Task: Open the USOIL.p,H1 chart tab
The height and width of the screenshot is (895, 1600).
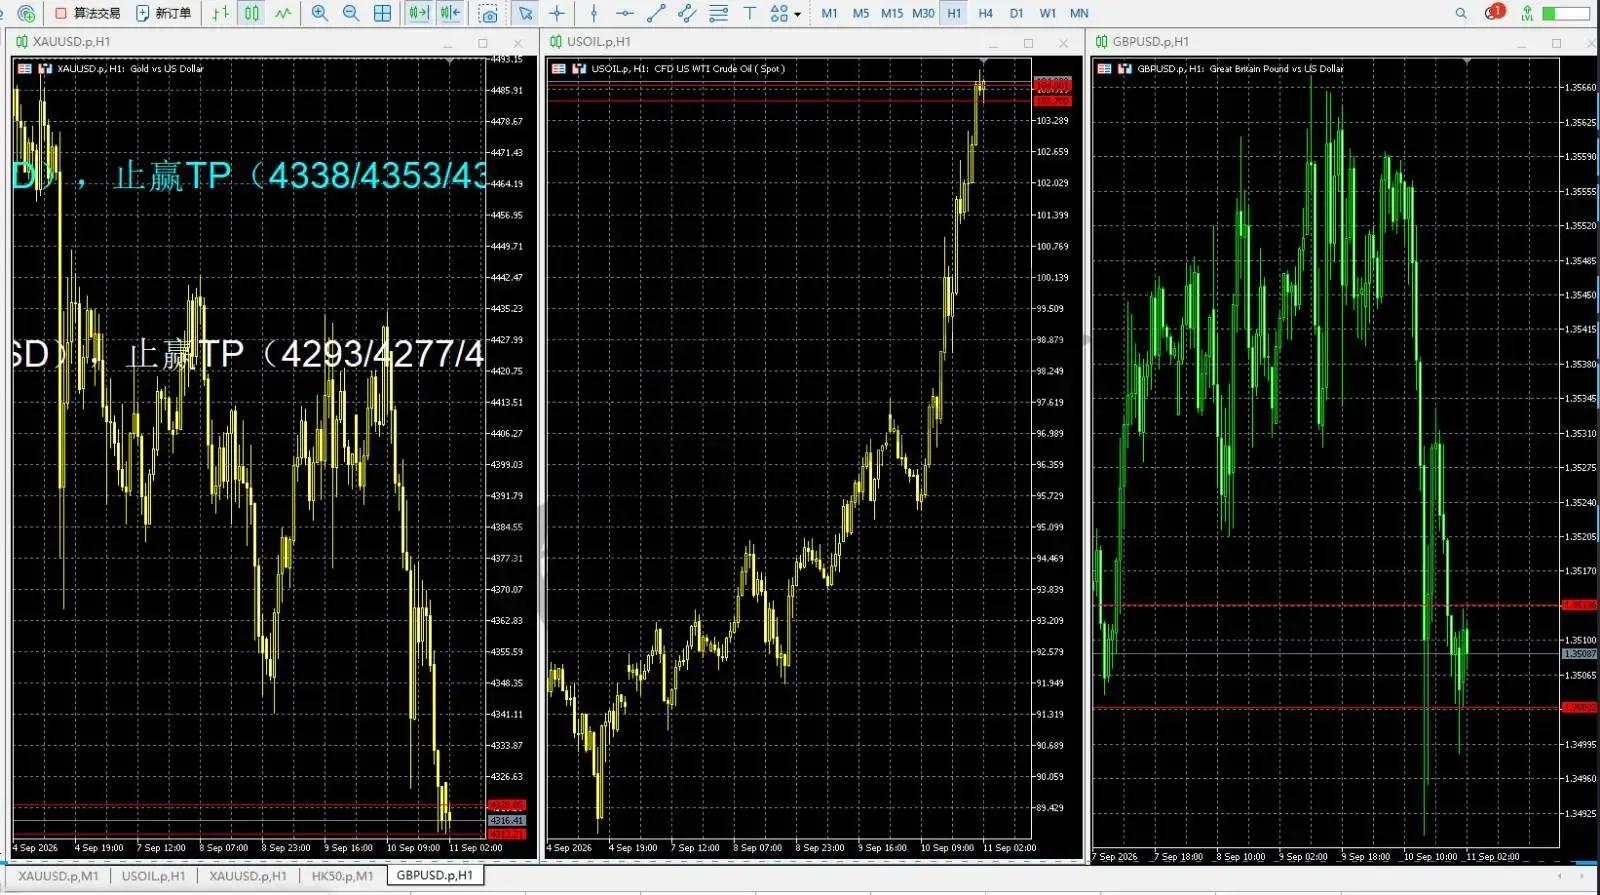Action: coord(153,875)
